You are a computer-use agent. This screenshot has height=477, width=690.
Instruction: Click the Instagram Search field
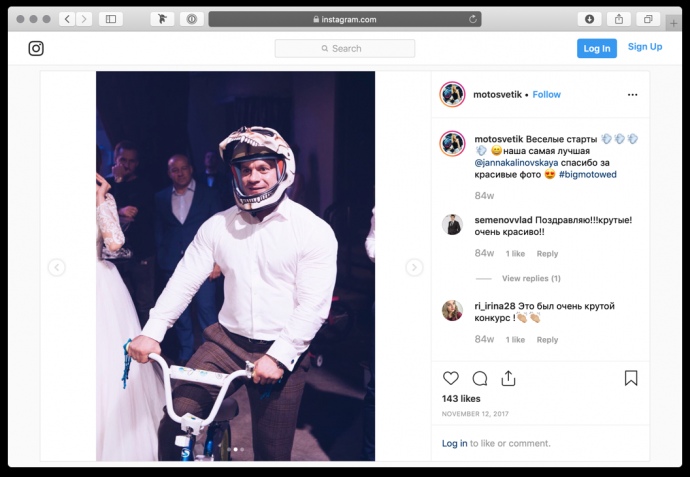pos(345,48)
